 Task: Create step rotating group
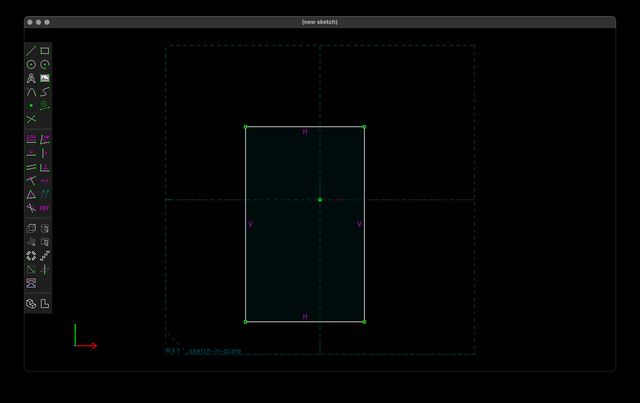click(x=31, y=256)
